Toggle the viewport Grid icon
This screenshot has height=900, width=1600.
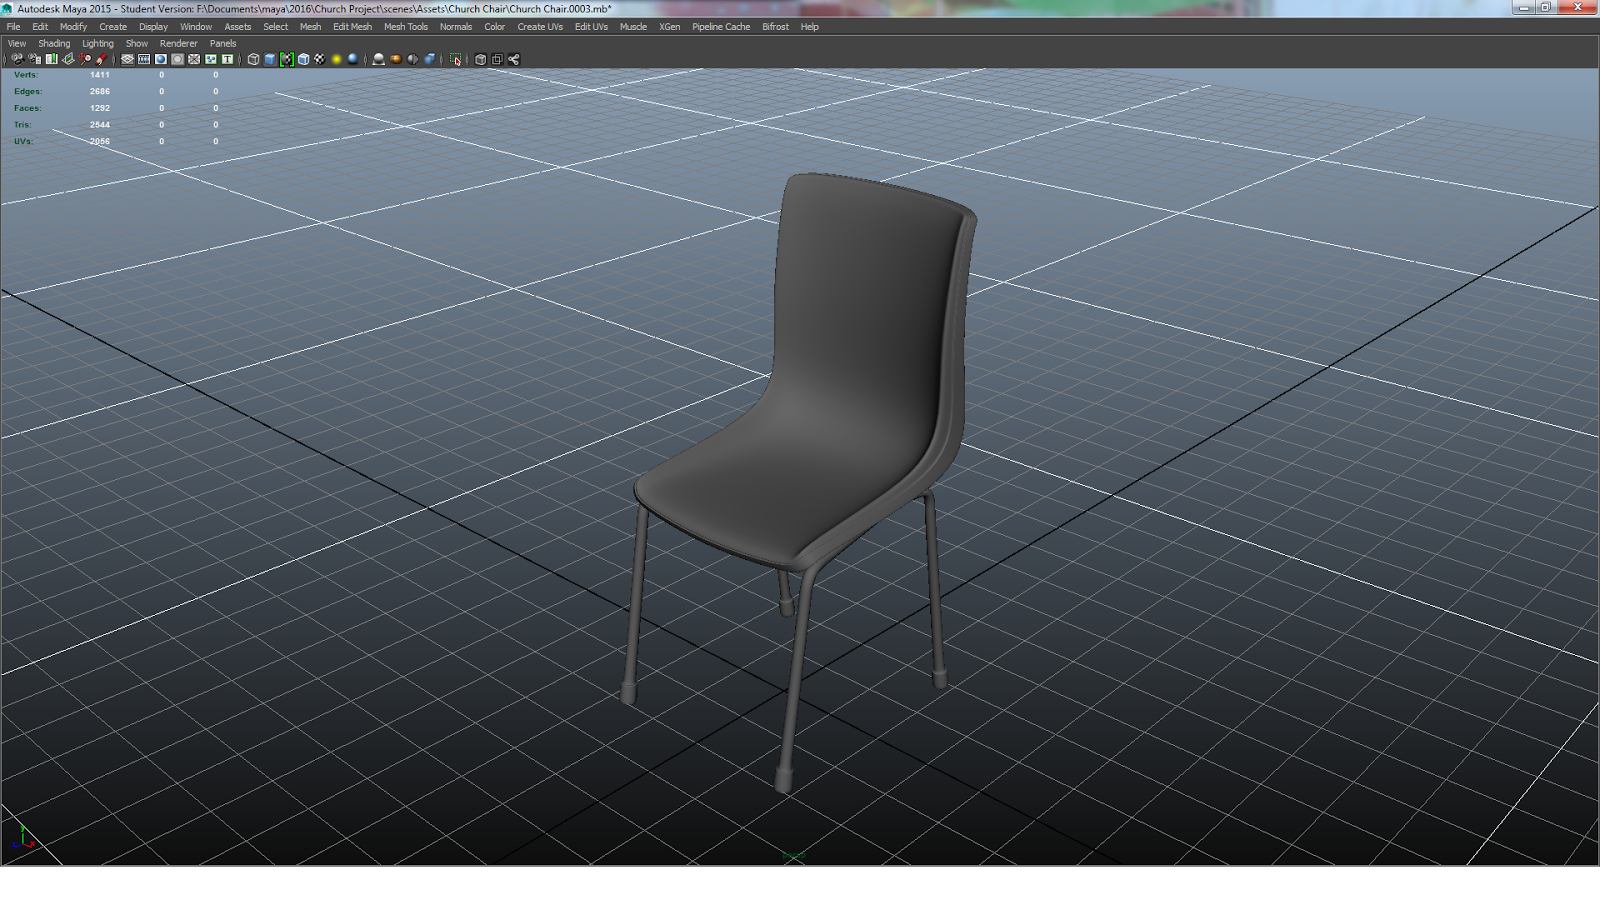127,59
